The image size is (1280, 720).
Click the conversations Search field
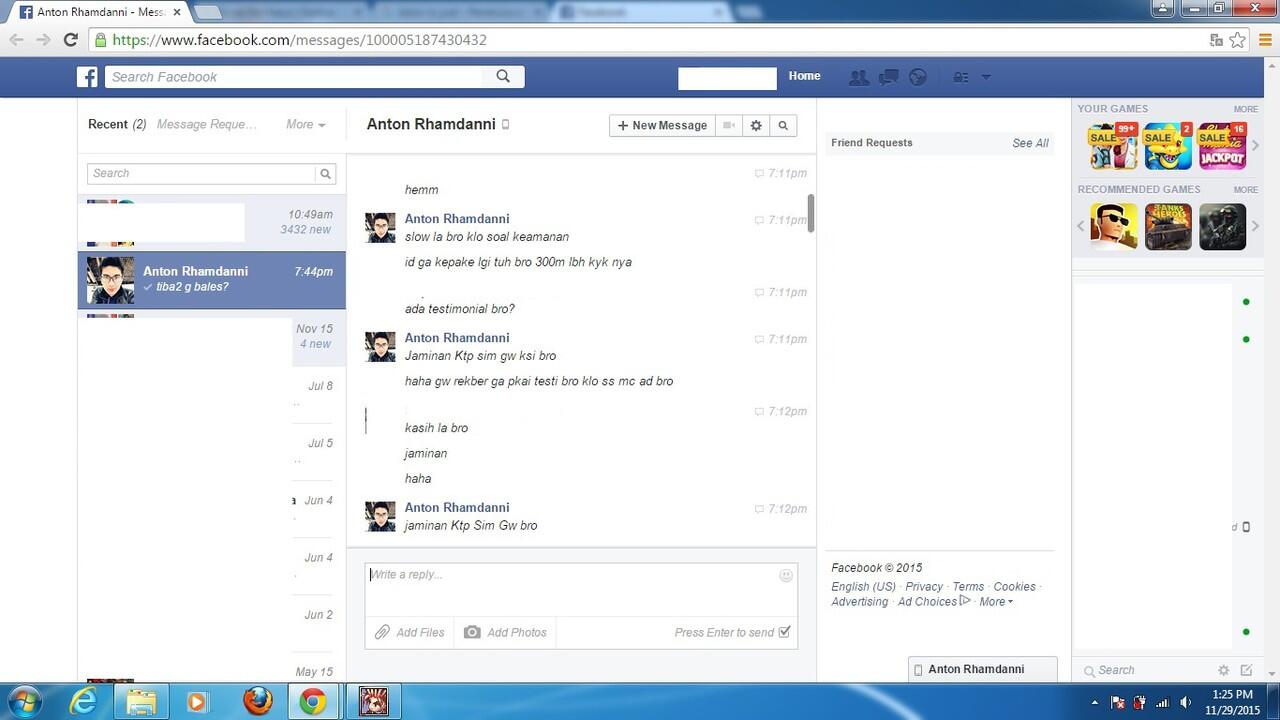pyautogui.click(x=201, y=173)
